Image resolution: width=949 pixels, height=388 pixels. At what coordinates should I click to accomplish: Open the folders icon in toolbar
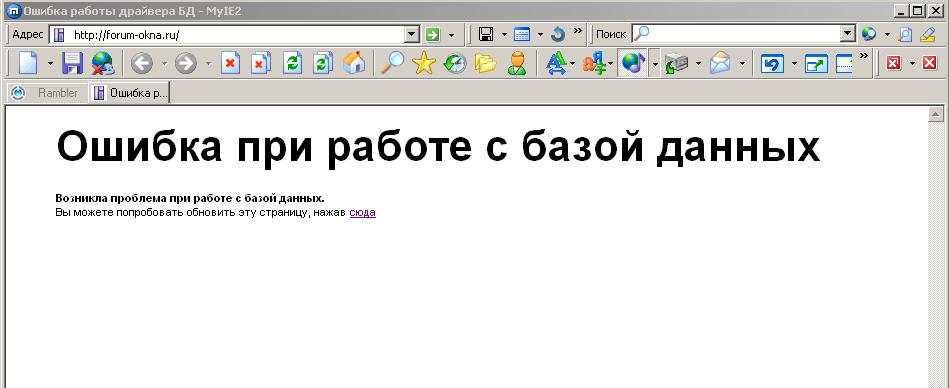485,63
